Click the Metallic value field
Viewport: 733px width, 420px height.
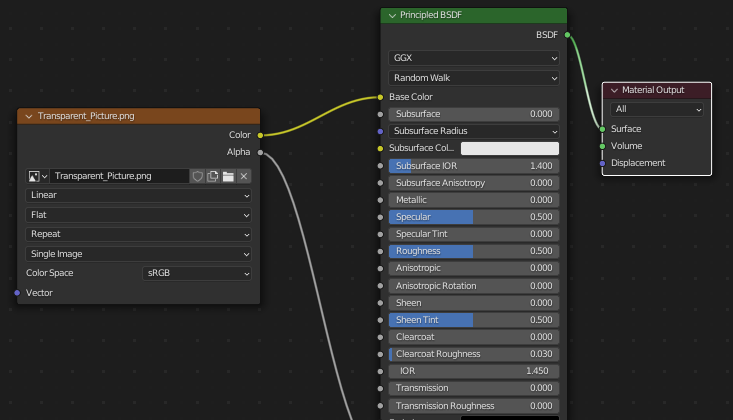474,200
